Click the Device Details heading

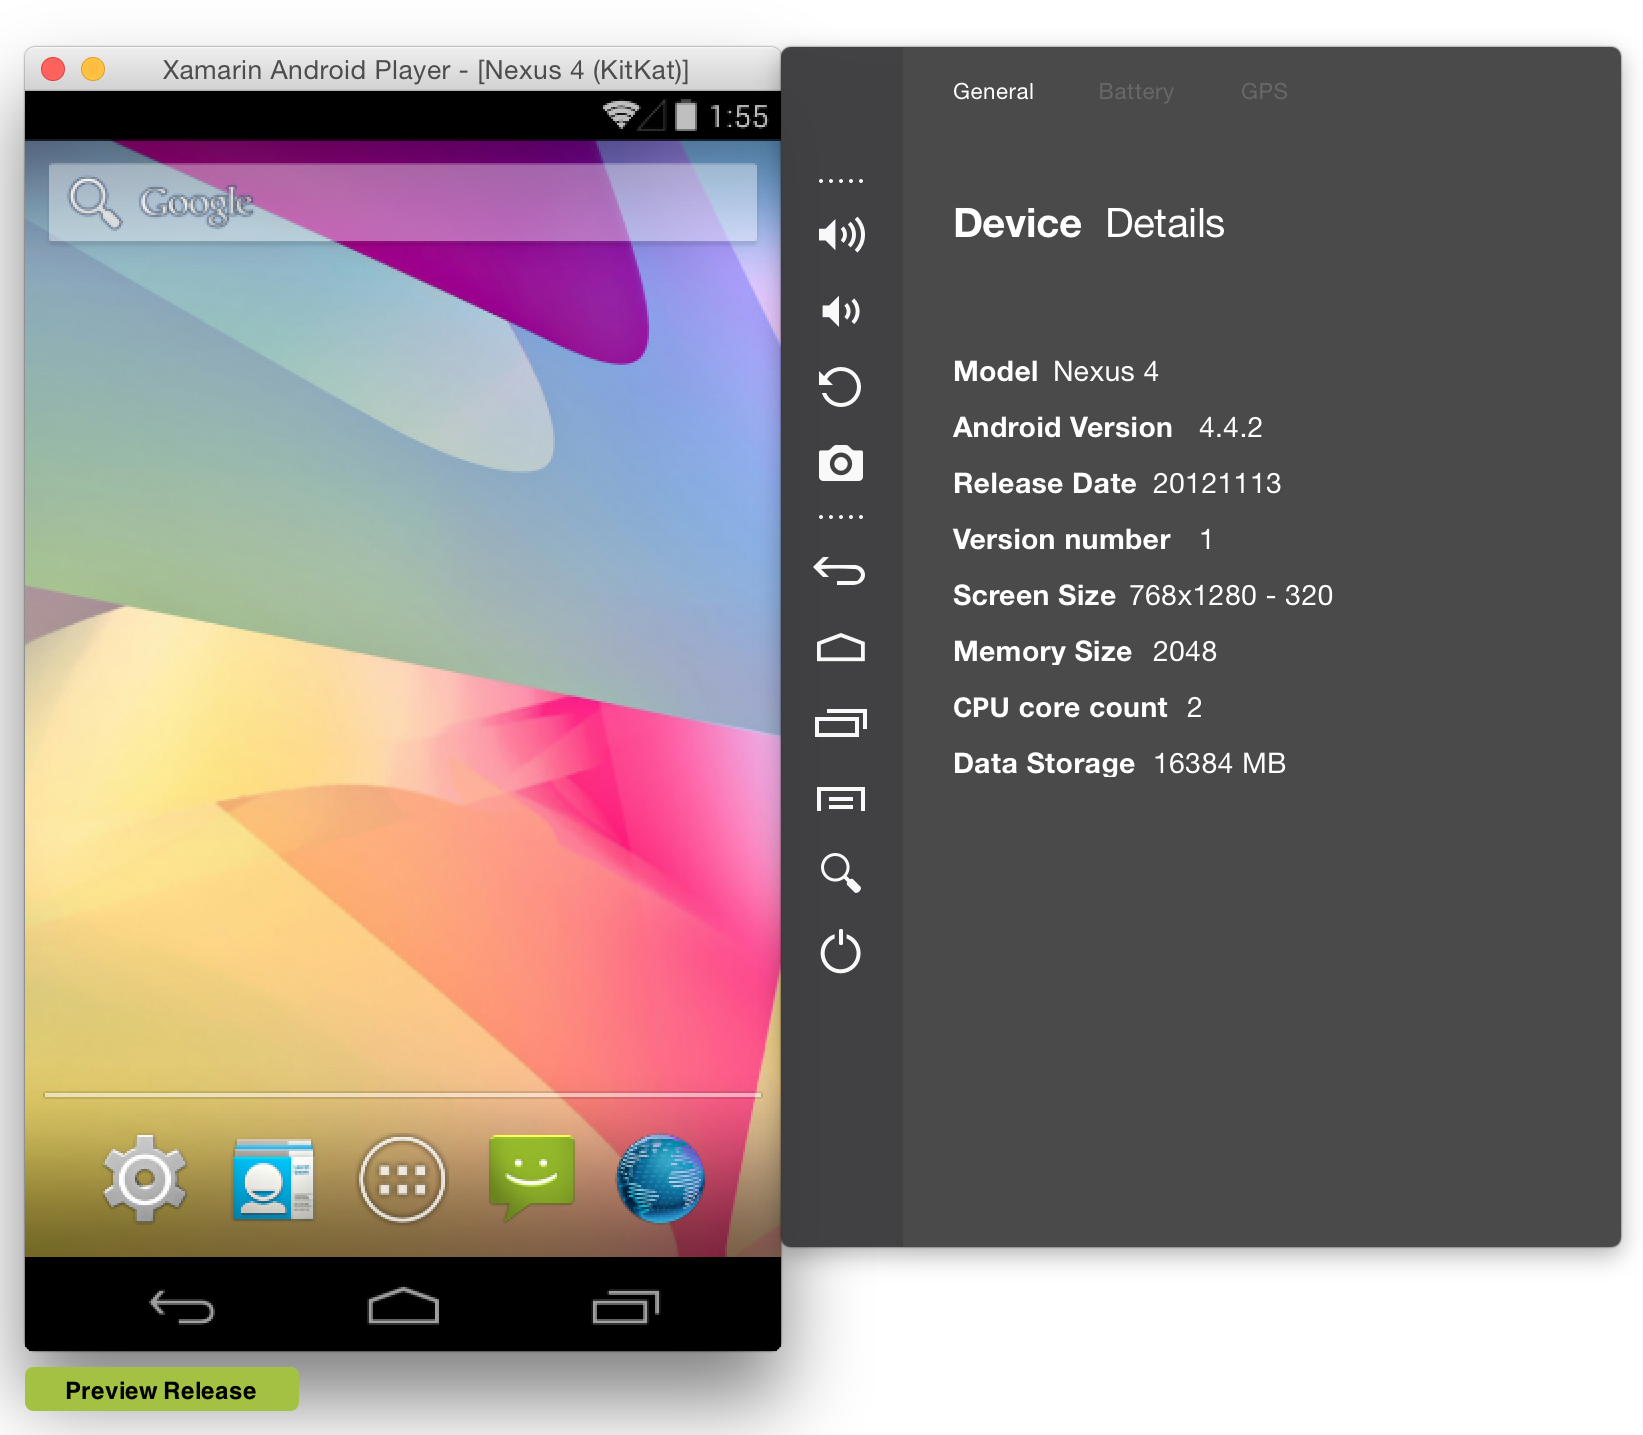tap(1088, 223)
